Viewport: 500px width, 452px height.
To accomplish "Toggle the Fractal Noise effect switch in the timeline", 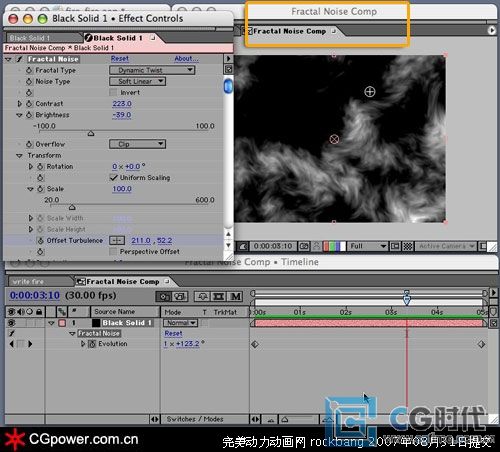I will [12, 333].
